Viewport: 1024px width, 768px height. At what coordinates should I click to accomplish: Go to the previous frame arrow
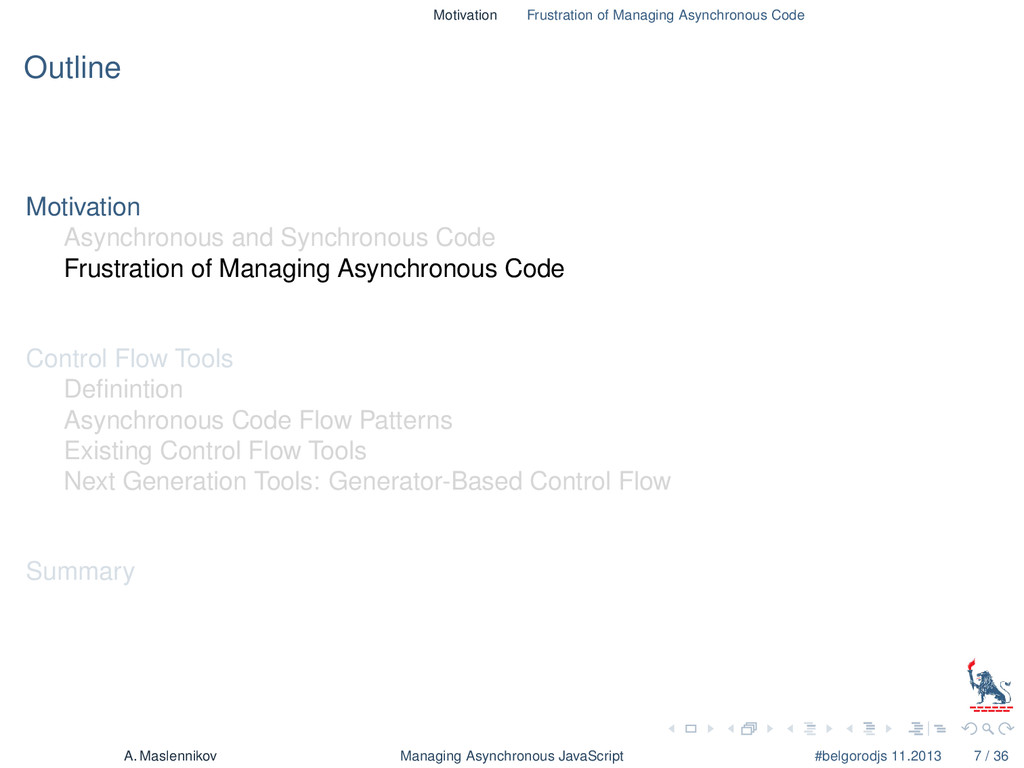(731, 728)
